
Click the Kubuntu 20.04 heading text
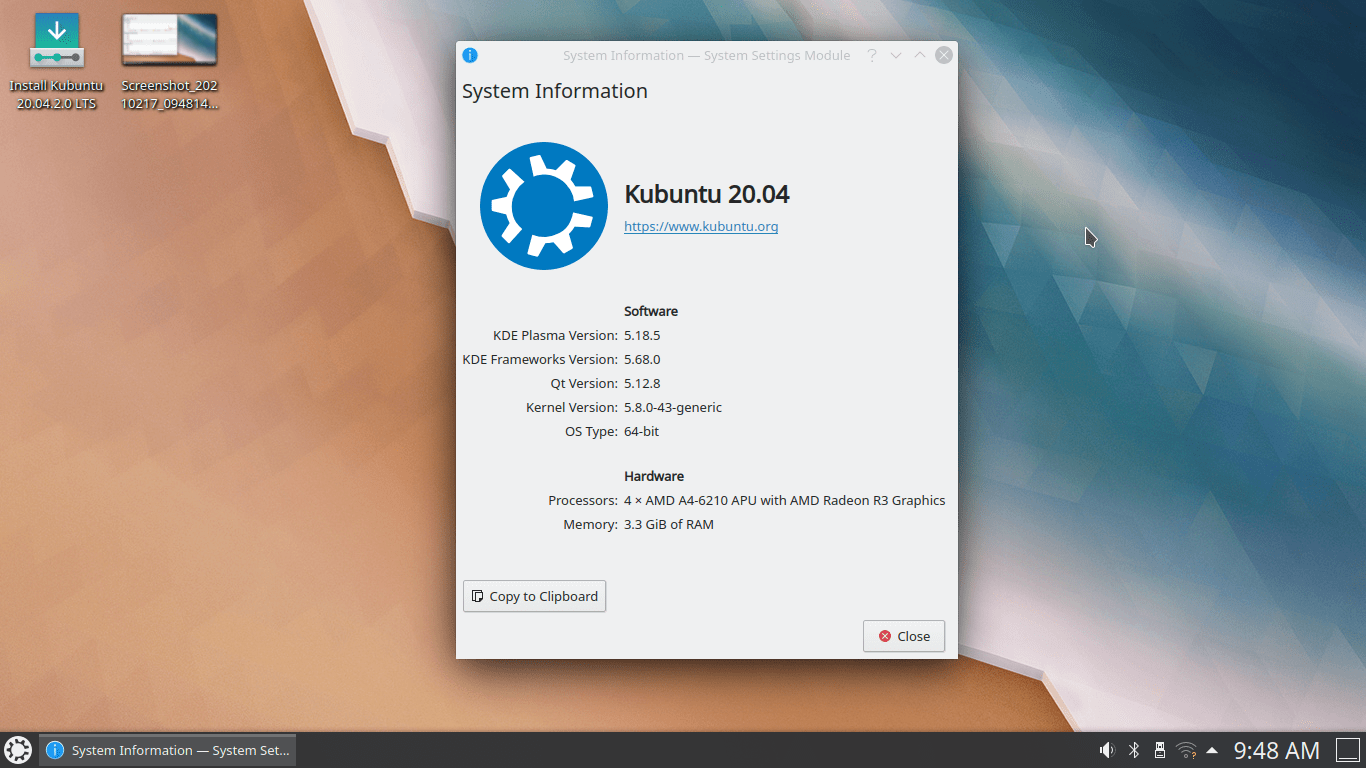click(707, 194)
